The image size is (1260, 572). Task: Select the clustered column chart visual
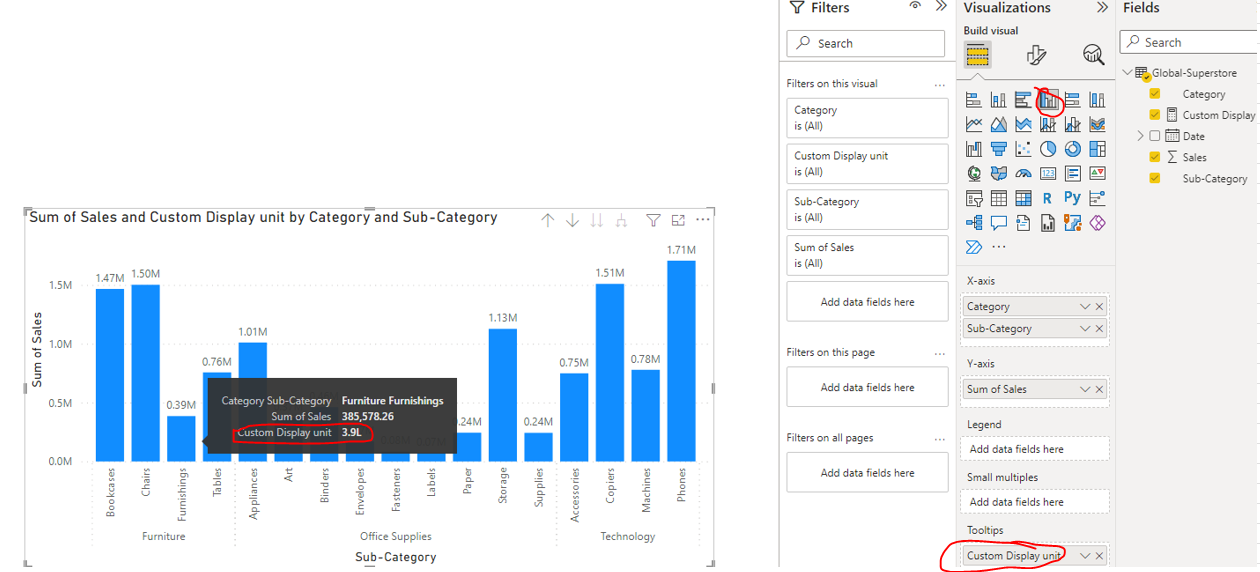point(1048,99)
